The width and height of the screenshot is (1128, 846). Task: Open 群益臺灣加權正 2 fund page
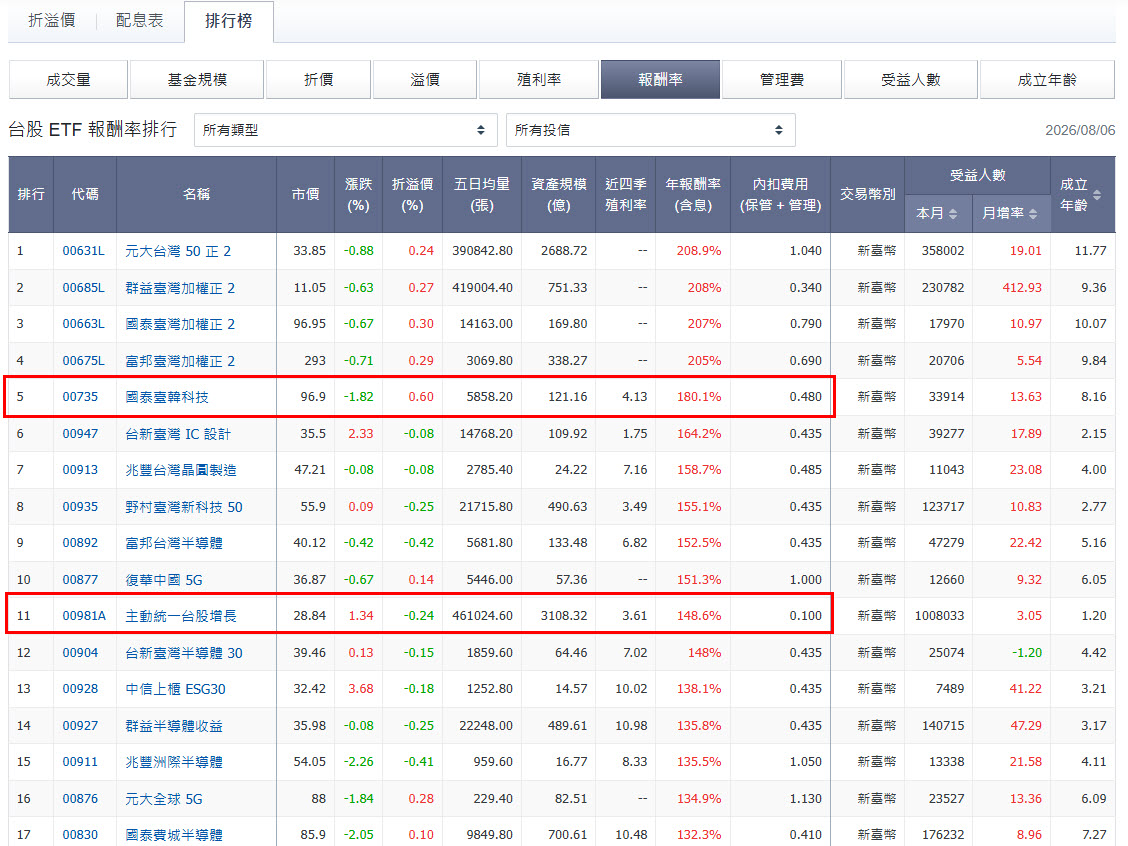point(180,288)
